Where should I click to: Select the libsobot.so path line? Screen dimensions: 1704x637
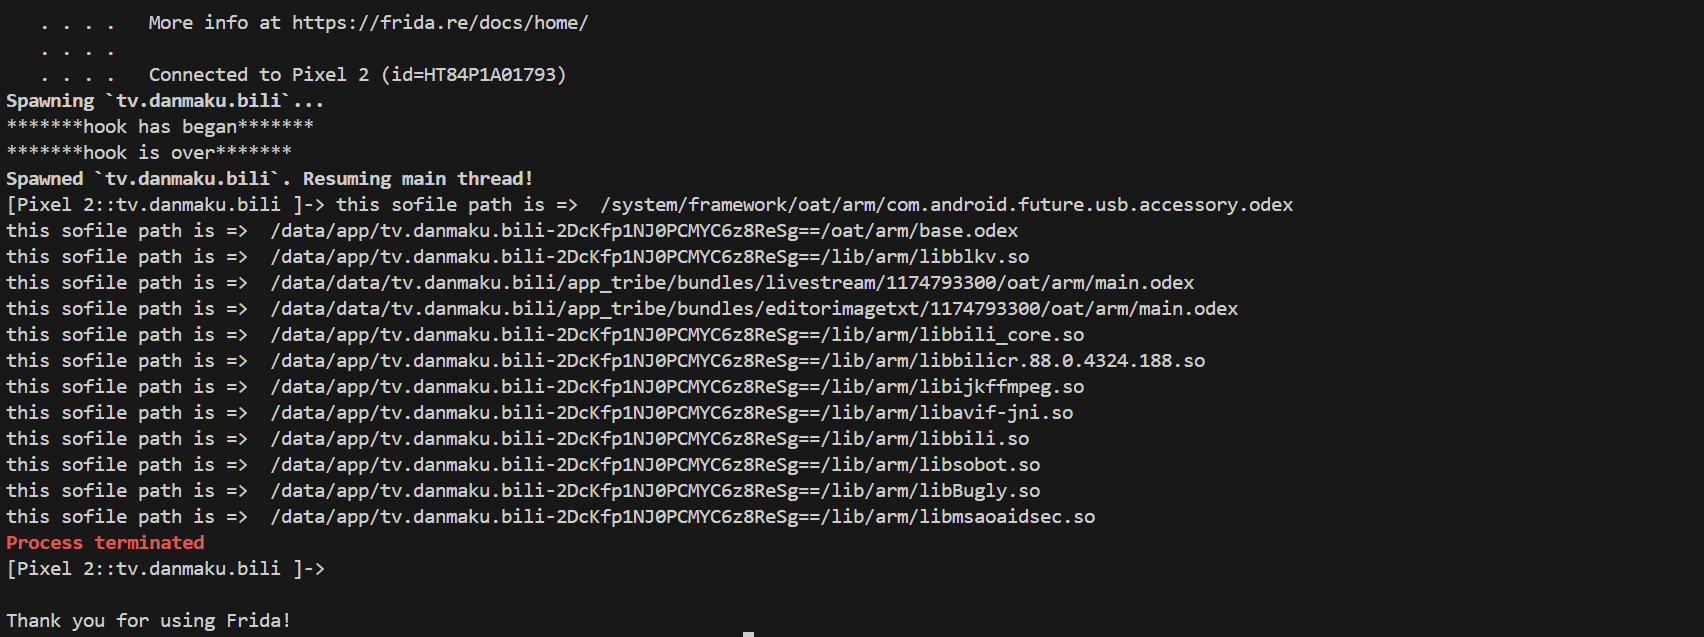point(523,465)
